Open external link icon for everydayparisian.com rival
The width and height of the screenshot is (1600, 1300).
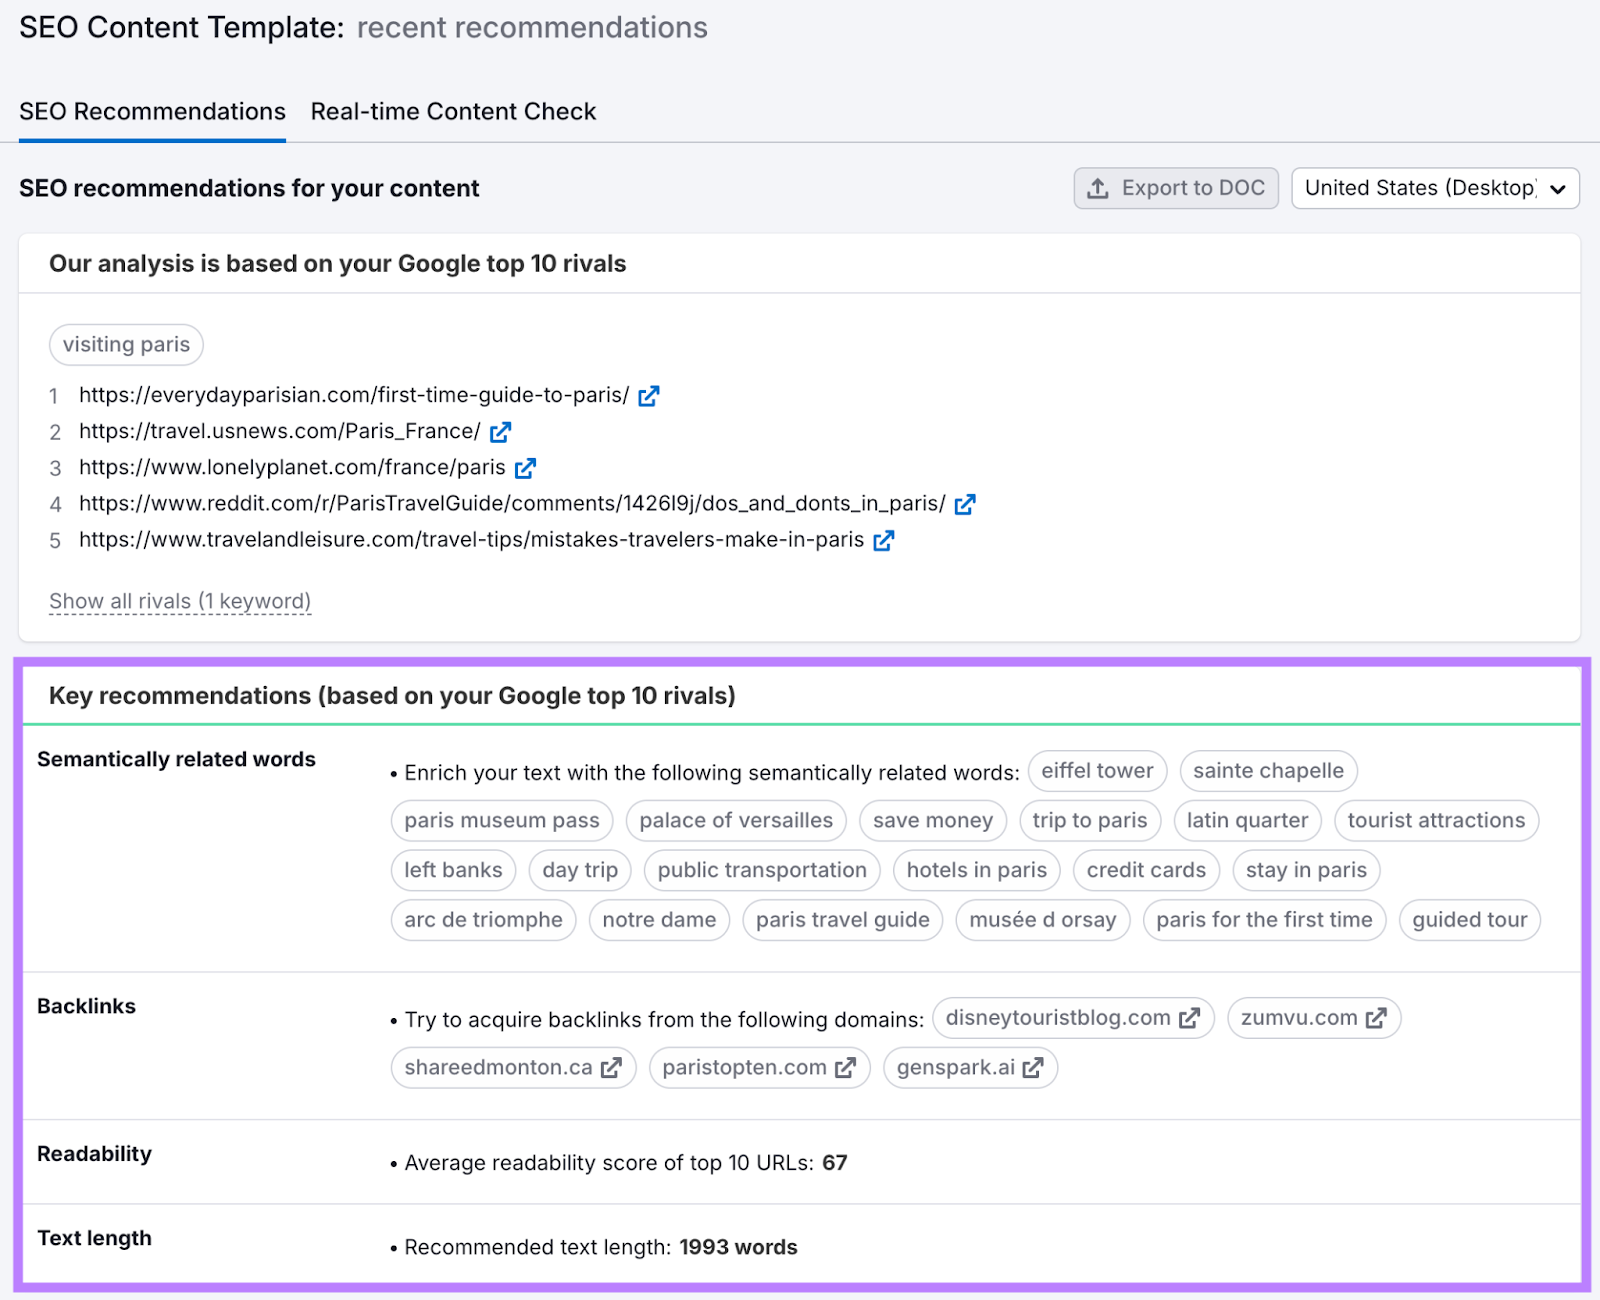(649, 396)
